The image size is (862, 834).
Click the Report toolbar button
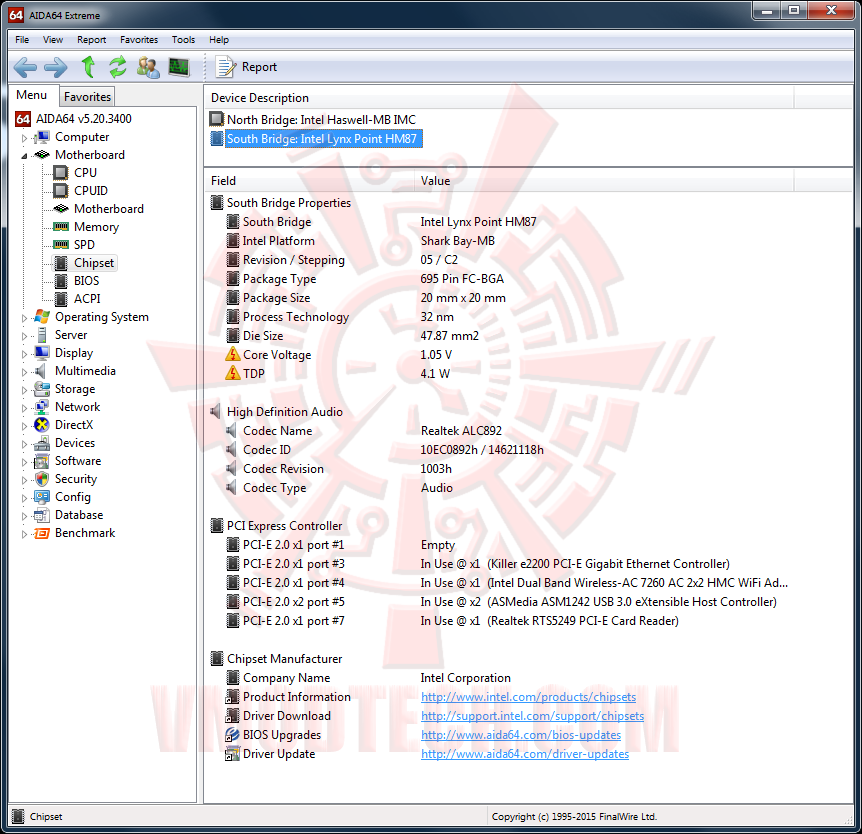[x=246, y=67]
